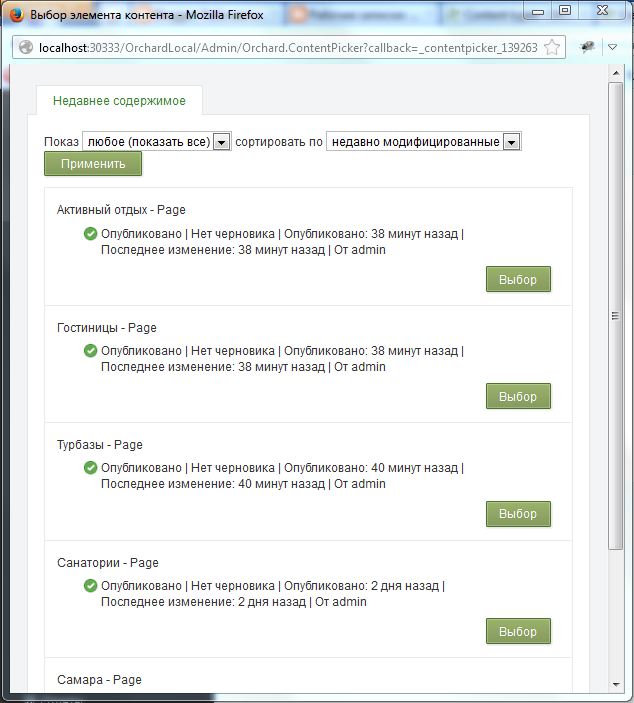Click Выбор for Активный отдых page
Image resolution: width=634 pixels, height=703 pixels.
(518, 279)
